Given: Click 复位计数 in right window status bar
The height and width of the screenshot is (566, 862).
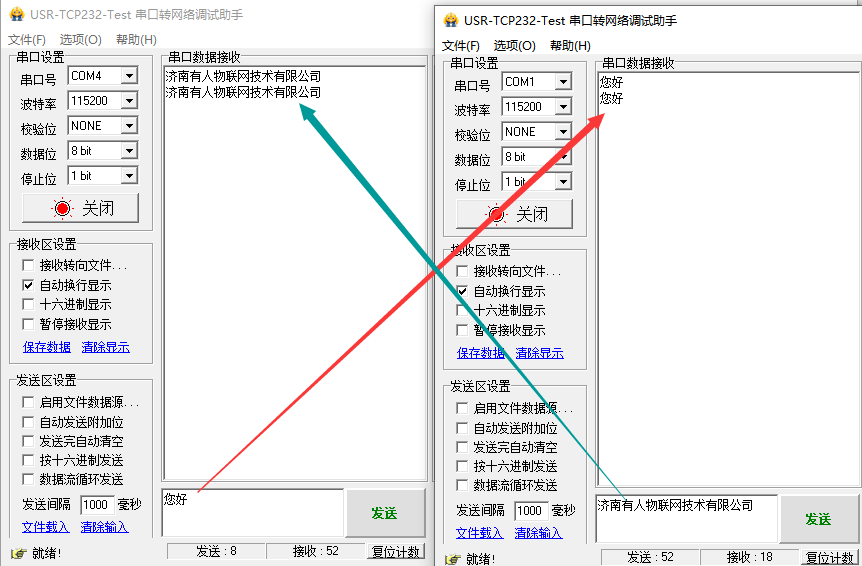Looking at the screenshot, I should pos(830,558).
